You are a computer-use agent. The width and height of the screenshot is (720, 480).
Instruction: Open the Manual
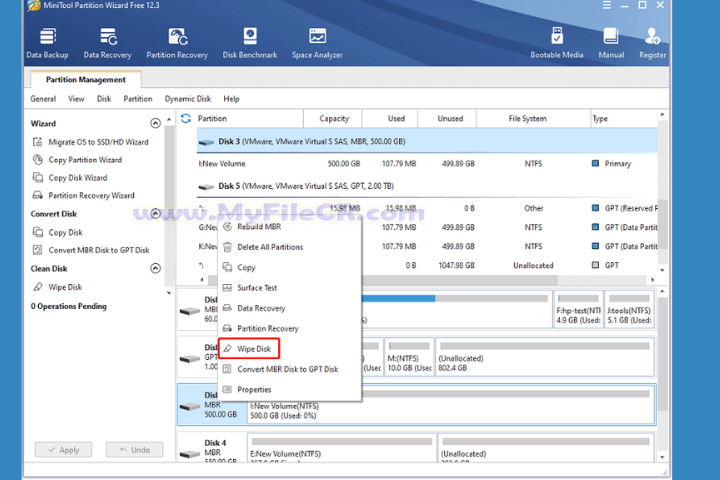click(611, 43)
